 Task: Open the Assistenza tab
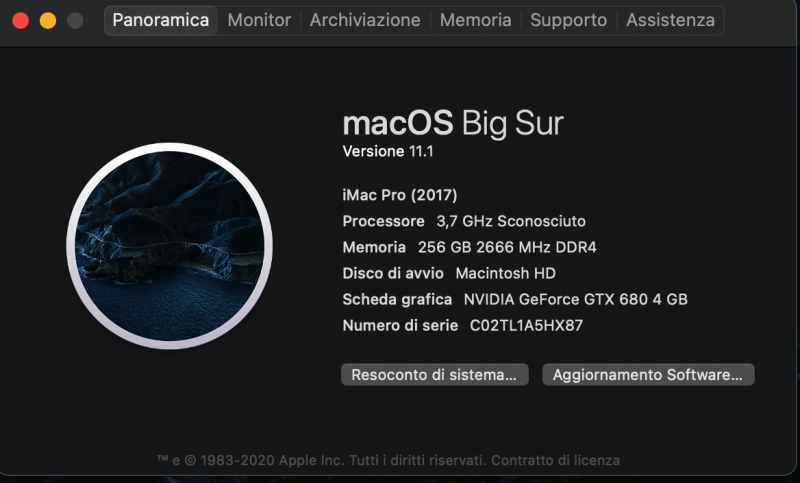pyautogui.click(x=670, y=20)
